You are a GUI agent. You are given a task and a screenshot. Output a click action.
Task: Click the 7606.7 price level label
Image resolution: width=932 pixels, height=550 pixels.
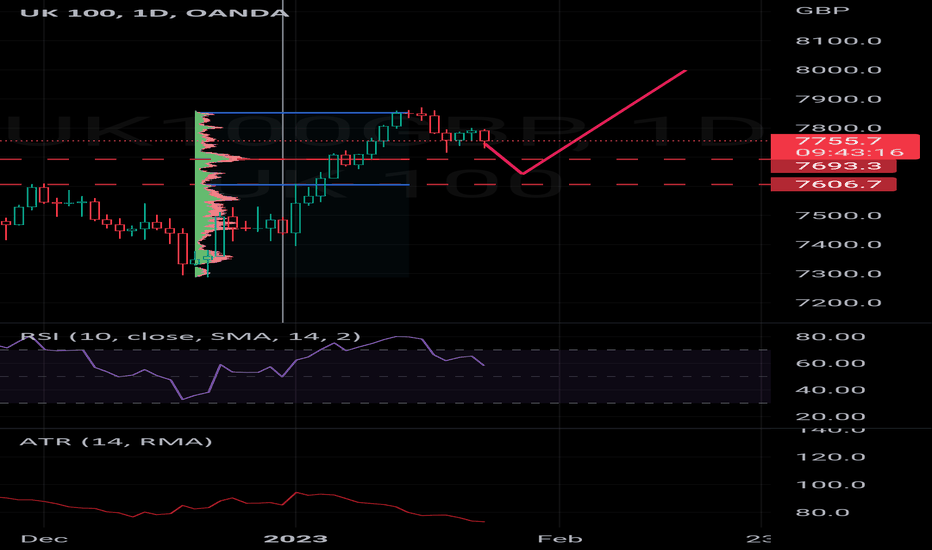click(833, 184)
